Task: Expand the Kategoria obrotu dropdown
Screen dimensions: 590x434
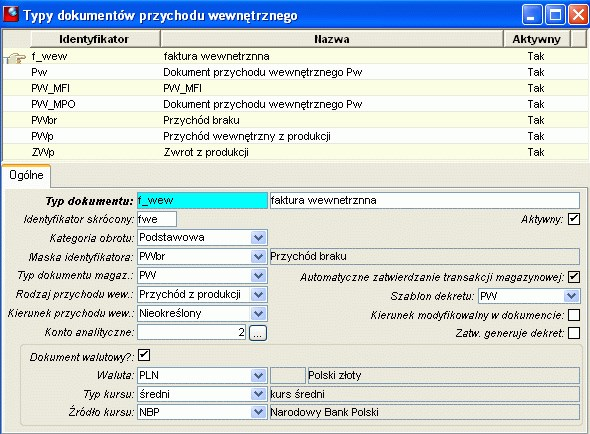Action: 258,238
